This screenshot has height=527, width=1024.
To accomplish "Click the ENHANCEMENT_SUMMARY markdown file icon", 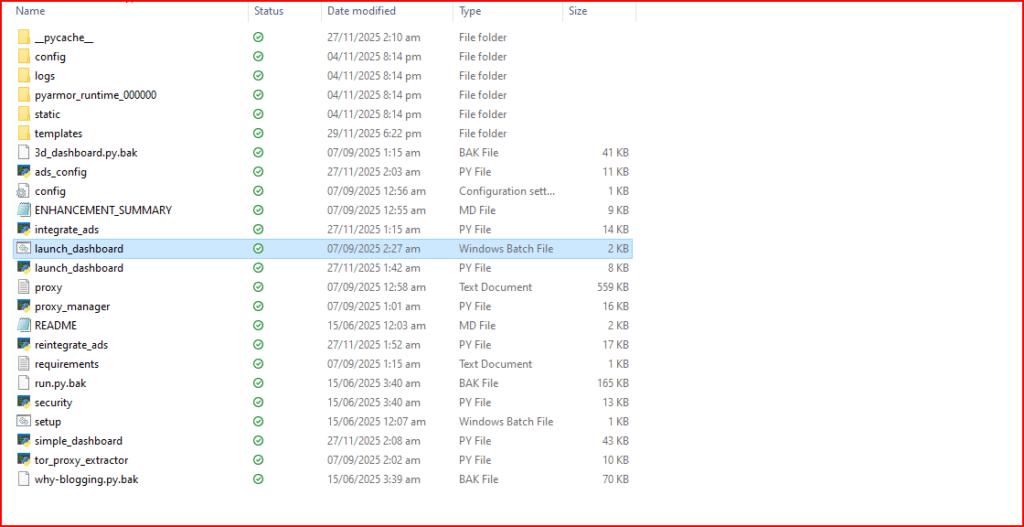I will point(24,210).
